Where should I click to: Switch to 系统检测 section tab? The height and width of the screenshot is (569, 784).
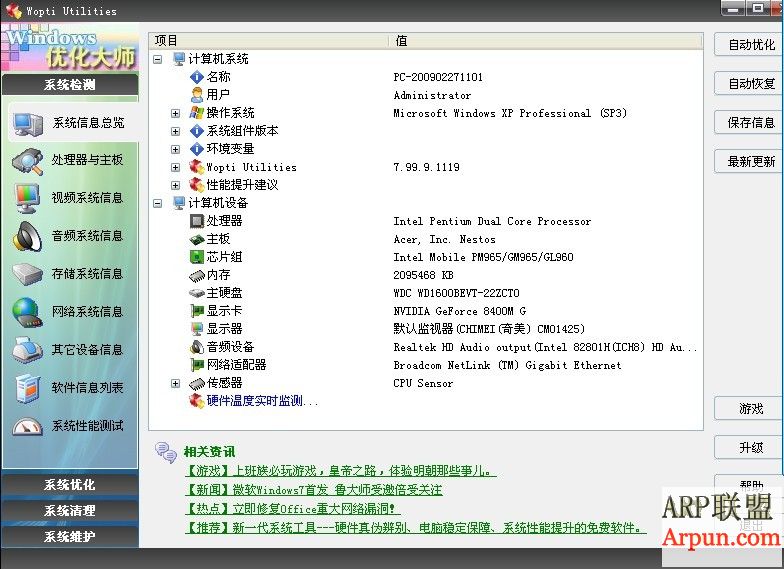pyautogui.click(x=70, y=84)
